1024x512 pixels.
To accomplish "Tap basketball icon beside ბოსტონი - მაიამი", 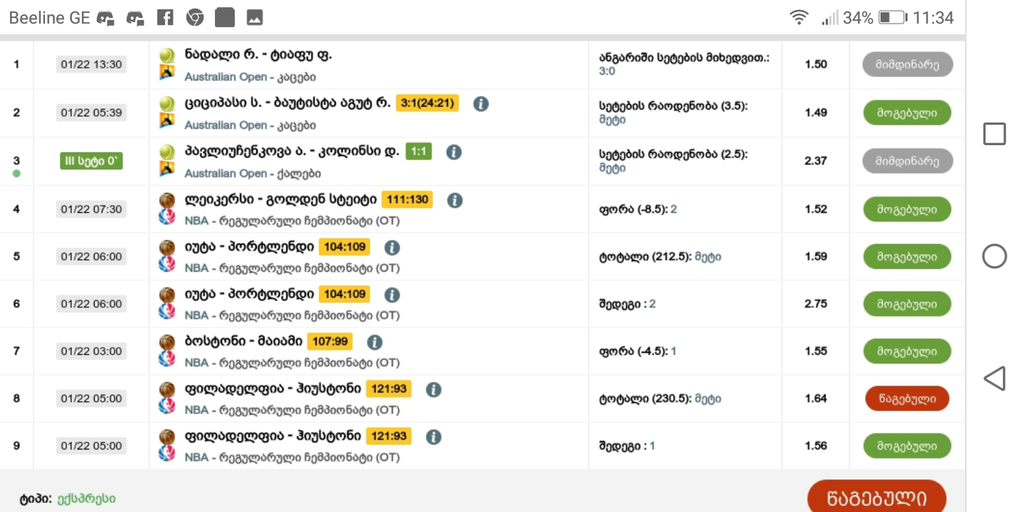I will (x=167, y=342).
